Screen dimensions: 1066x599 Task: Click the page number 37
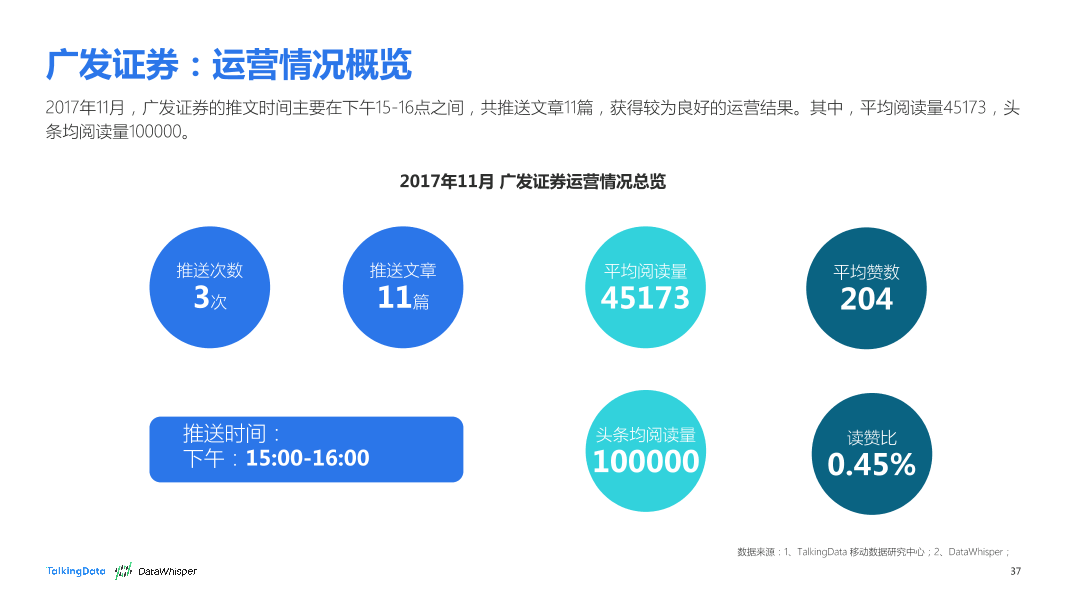[1016, 571]
